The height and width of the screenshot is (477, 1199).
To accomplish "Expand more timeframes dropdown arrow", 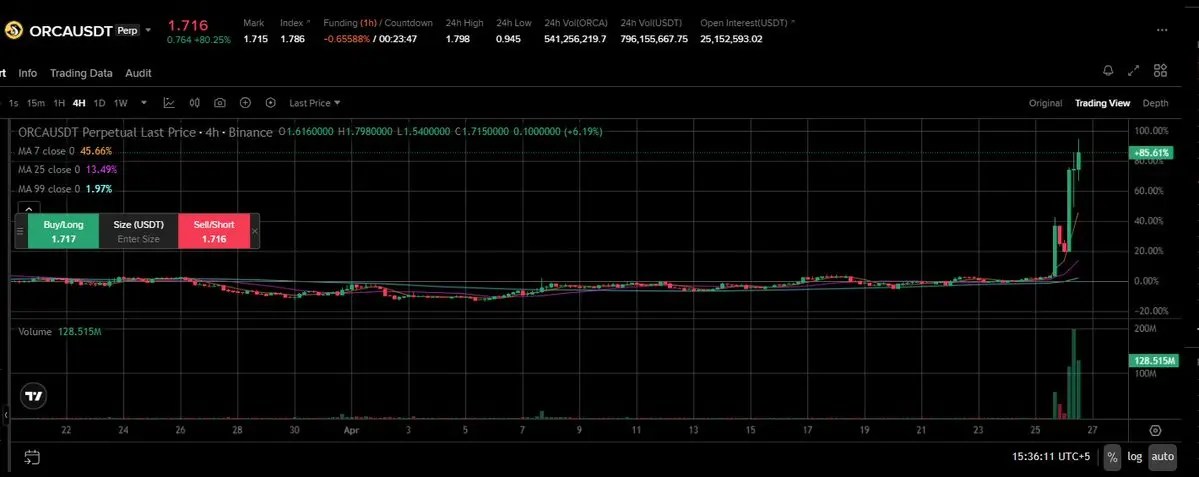I will click(143, 103).
